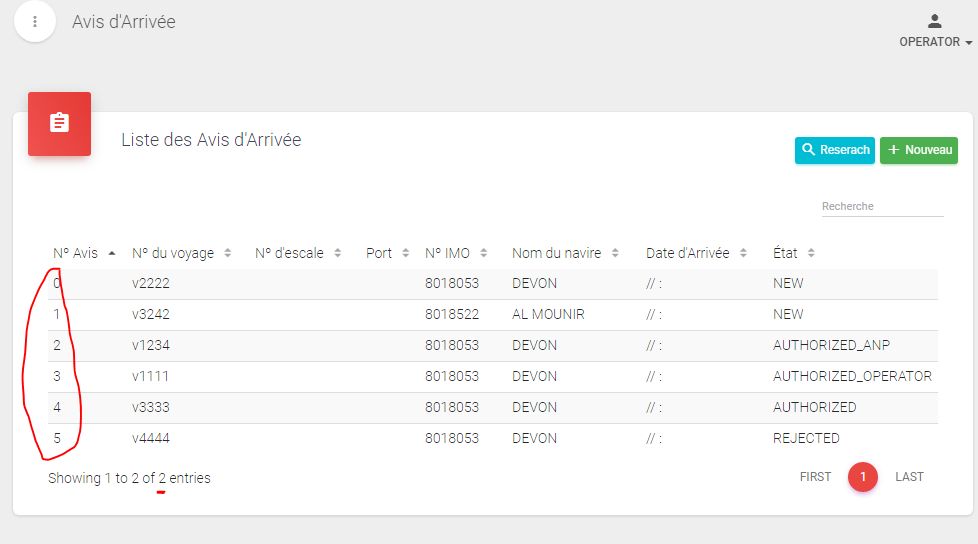Click NEW status in v2222 row
The image size is (978, 544).
click(788, 283)
